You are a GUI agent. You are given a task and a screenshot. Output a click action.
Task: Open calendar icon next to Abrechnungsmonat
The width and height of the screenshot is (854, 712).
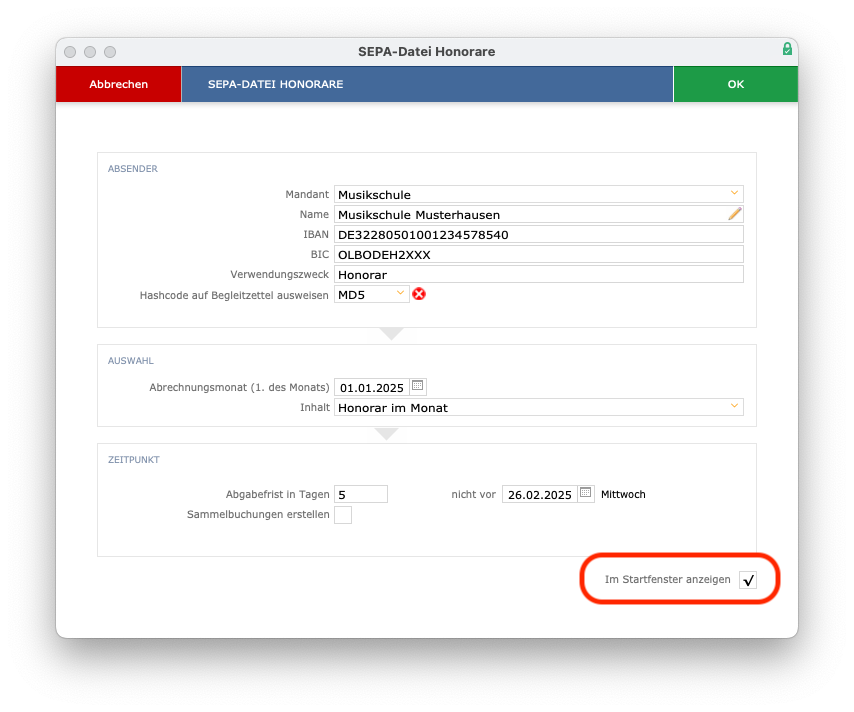point(418,386)
